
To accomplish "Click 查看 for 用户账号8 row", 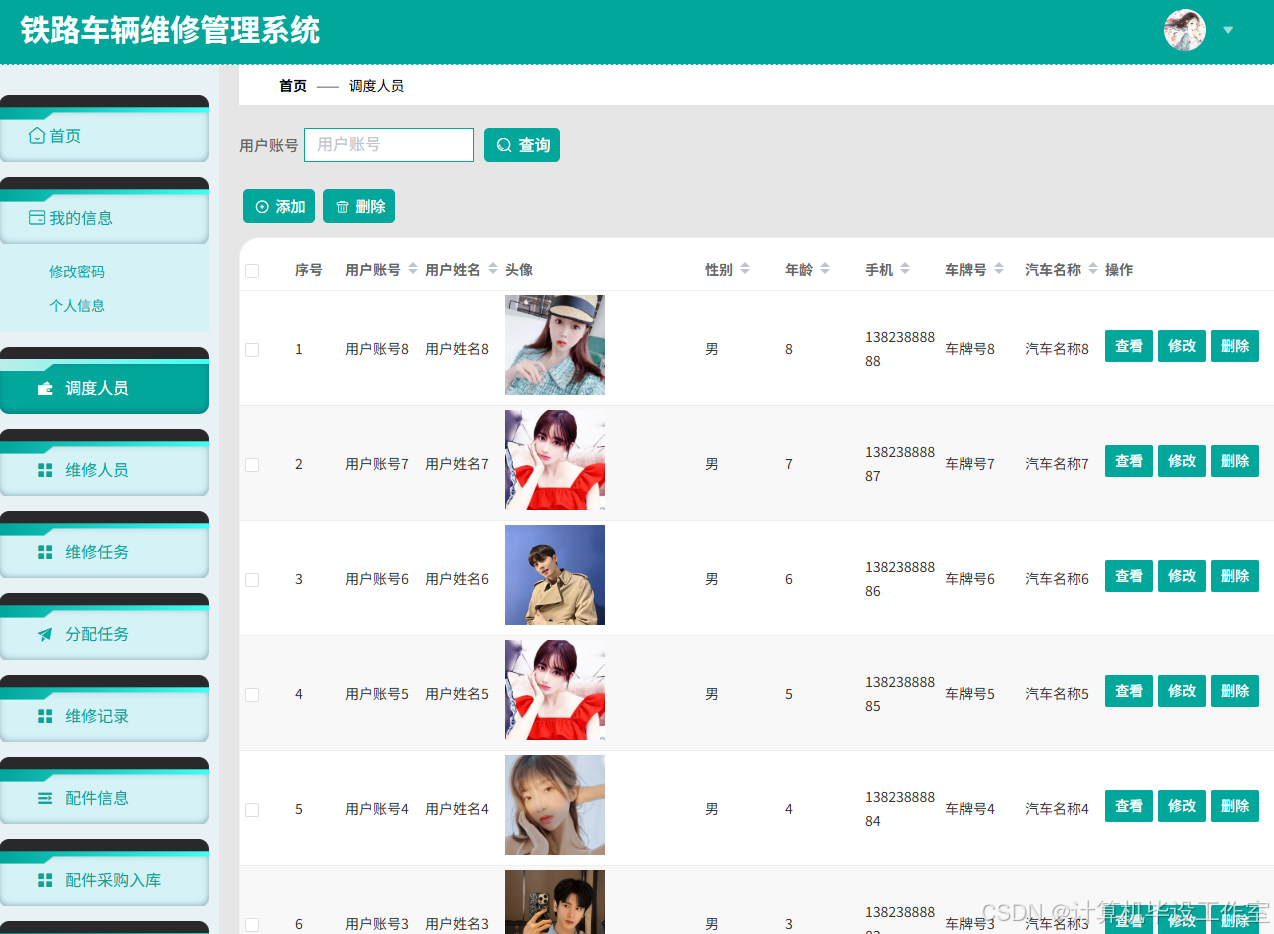I will click(1129, 346).
